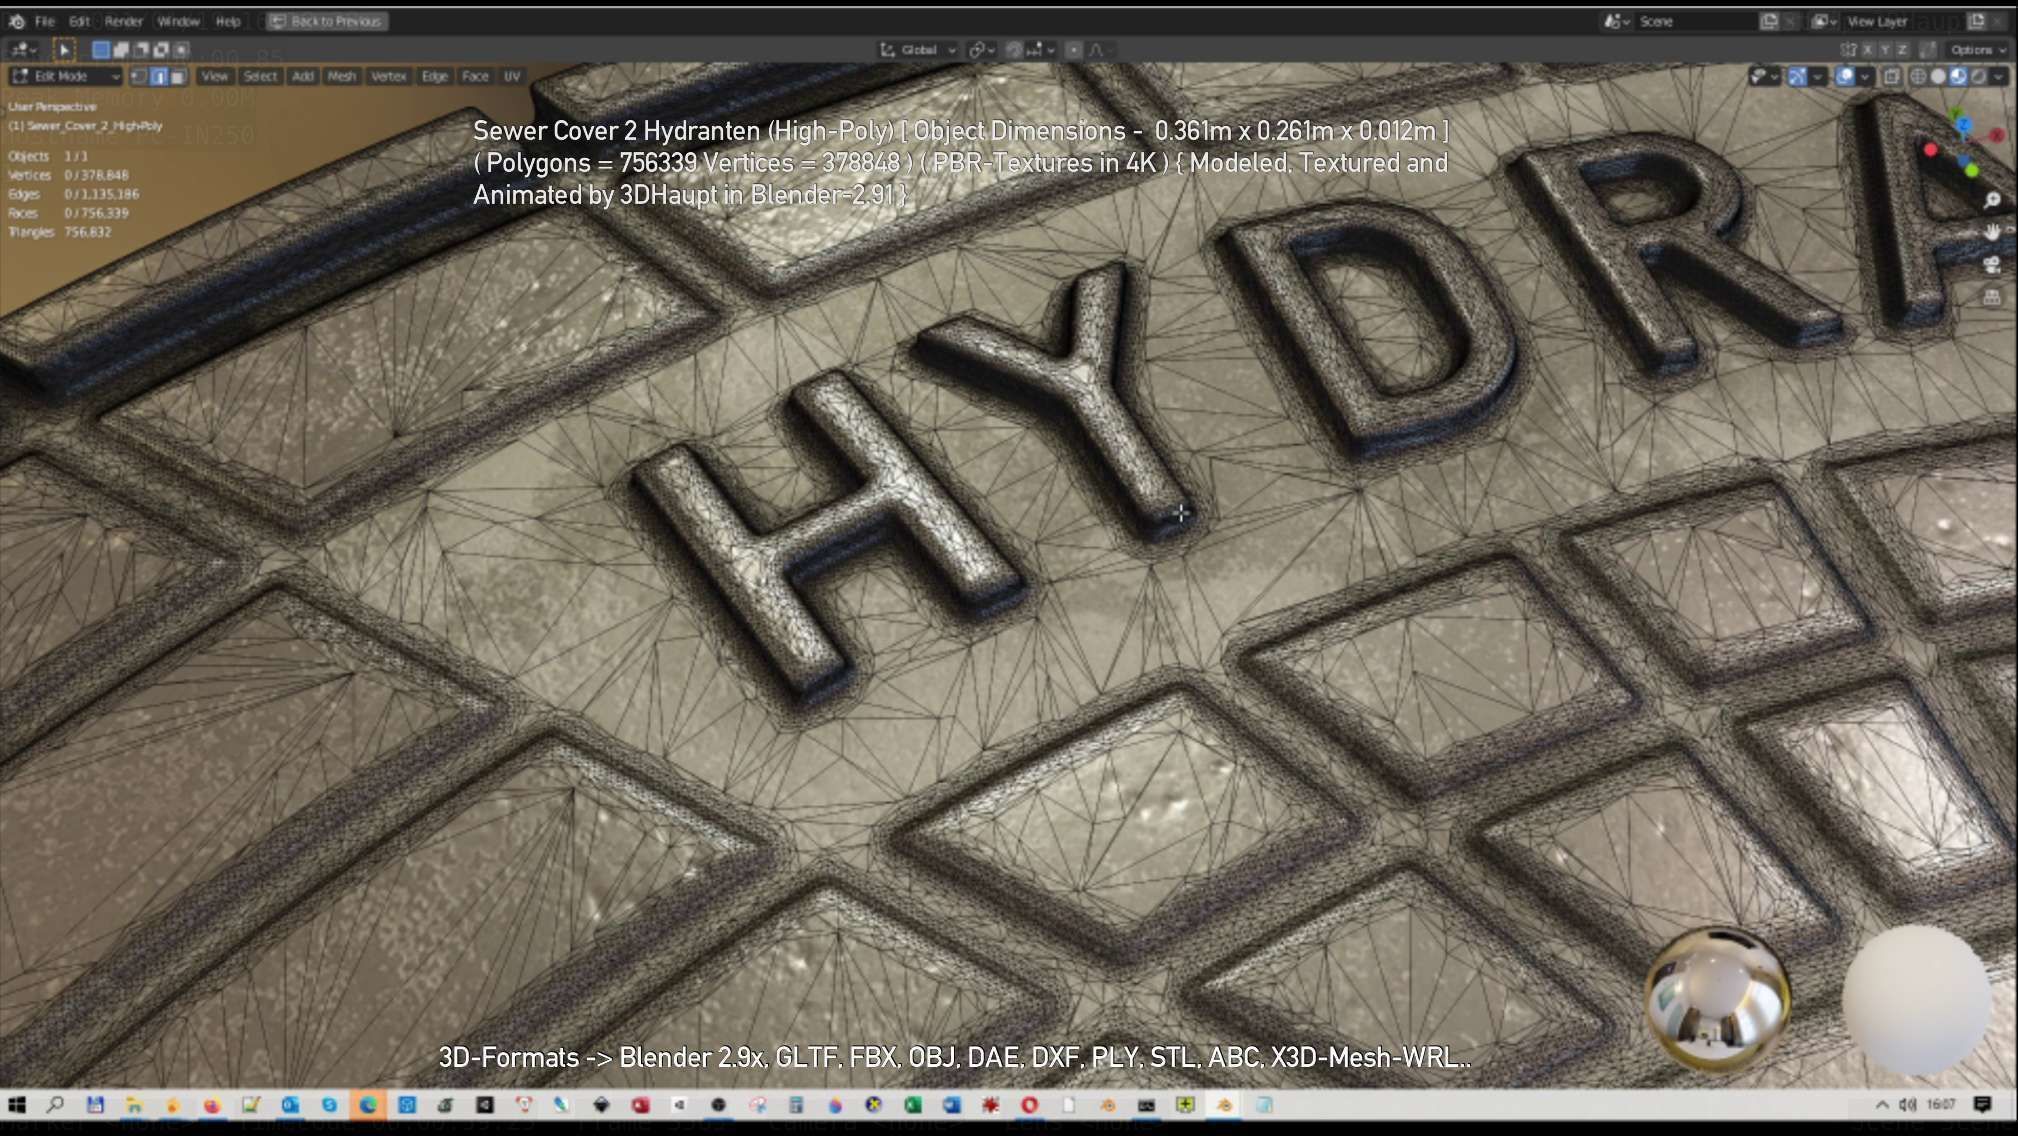Open the Help menu
This screenshot has height=1136, width=2018.
(x=228, y=21)
